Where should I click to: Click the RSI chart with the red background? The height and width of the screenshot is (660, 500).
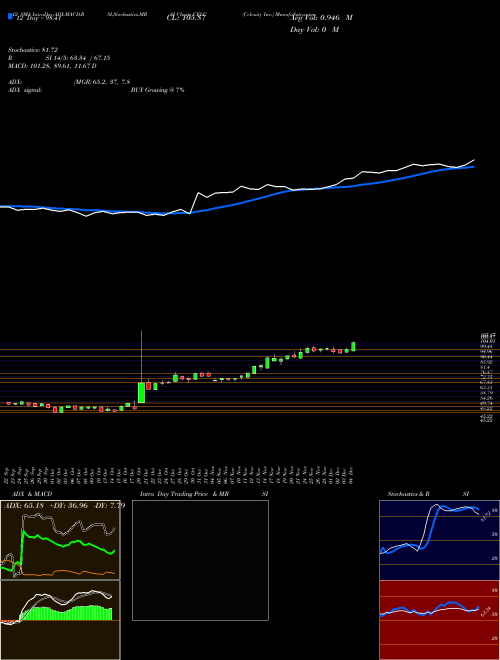tap(439, 620)
